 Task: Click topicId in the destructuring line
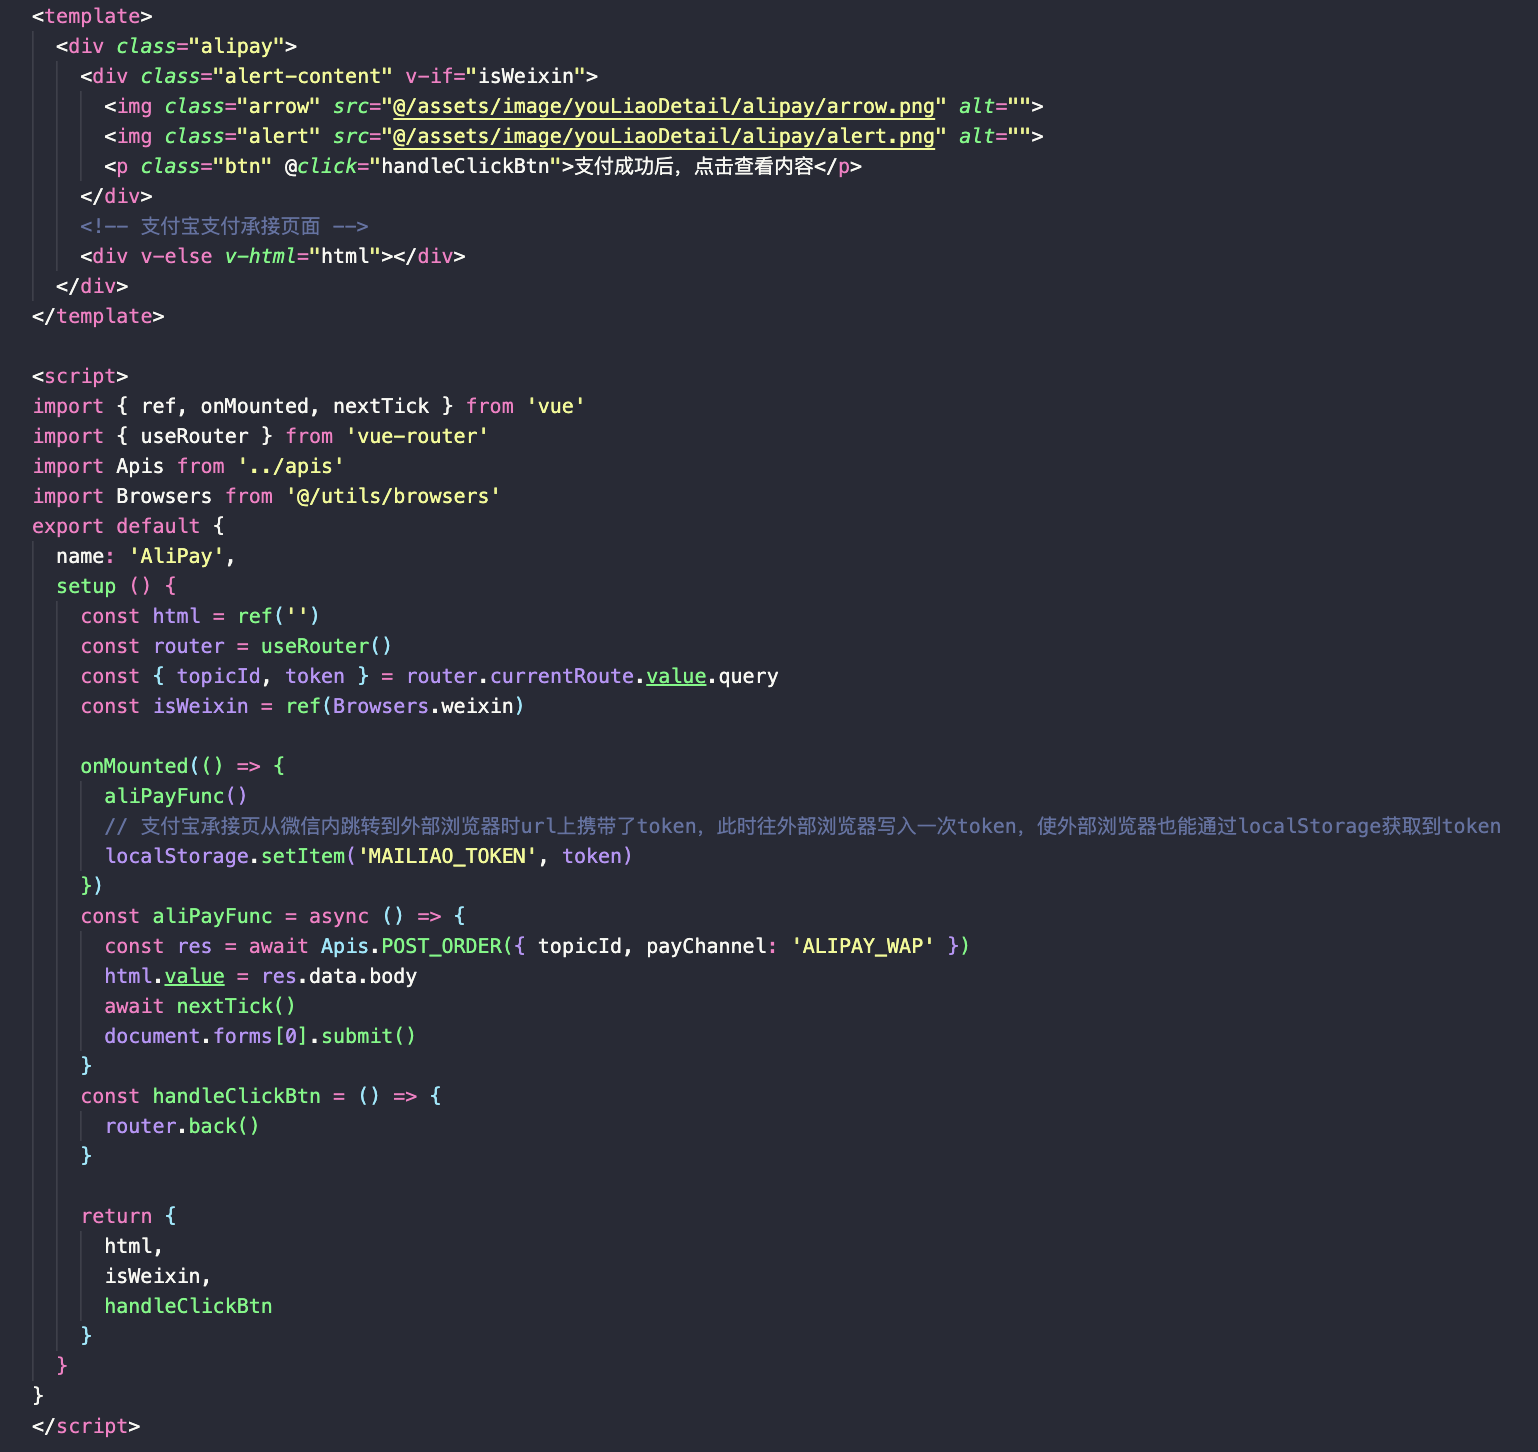coord(218,676)
